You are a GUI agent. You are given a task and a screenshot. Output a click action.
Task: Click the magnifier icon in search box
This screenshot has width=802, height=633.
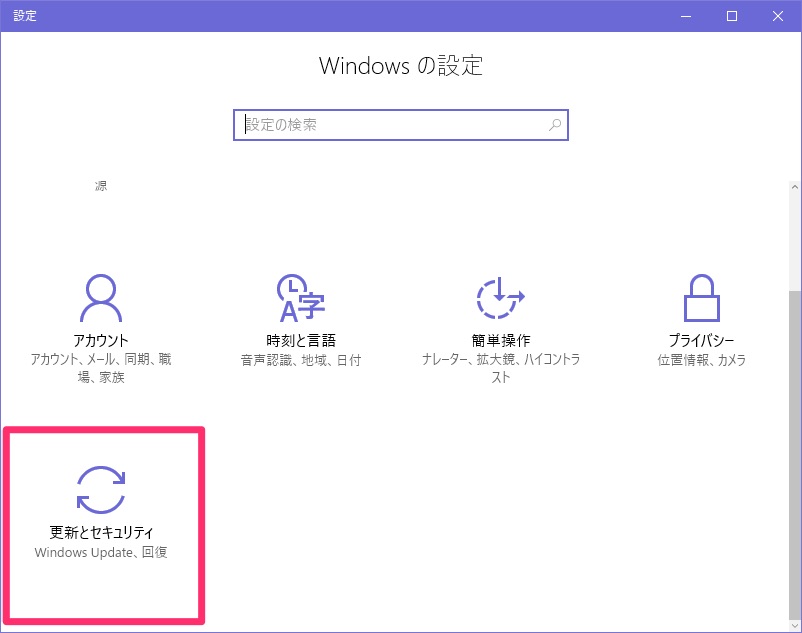[554, 125]
